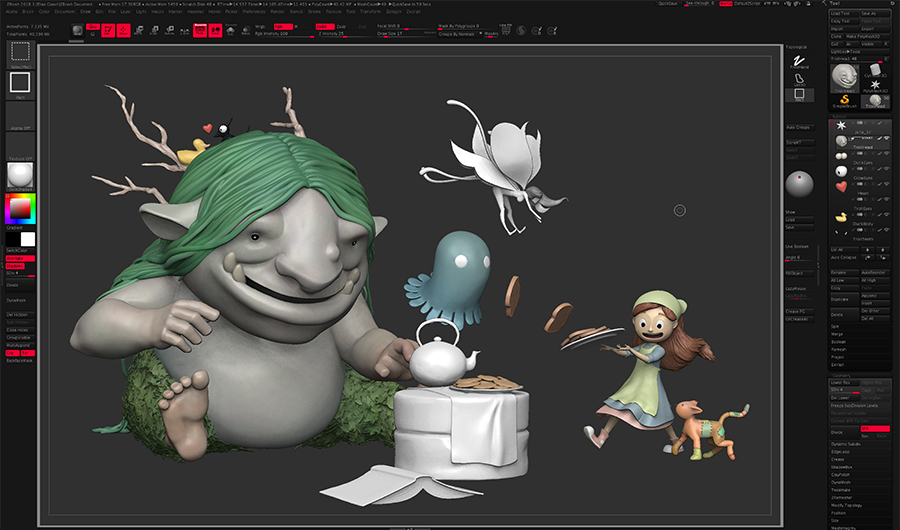Viewport: 900px width, 530px height.
Task: Open the Preferences menu
Action: 253,11
